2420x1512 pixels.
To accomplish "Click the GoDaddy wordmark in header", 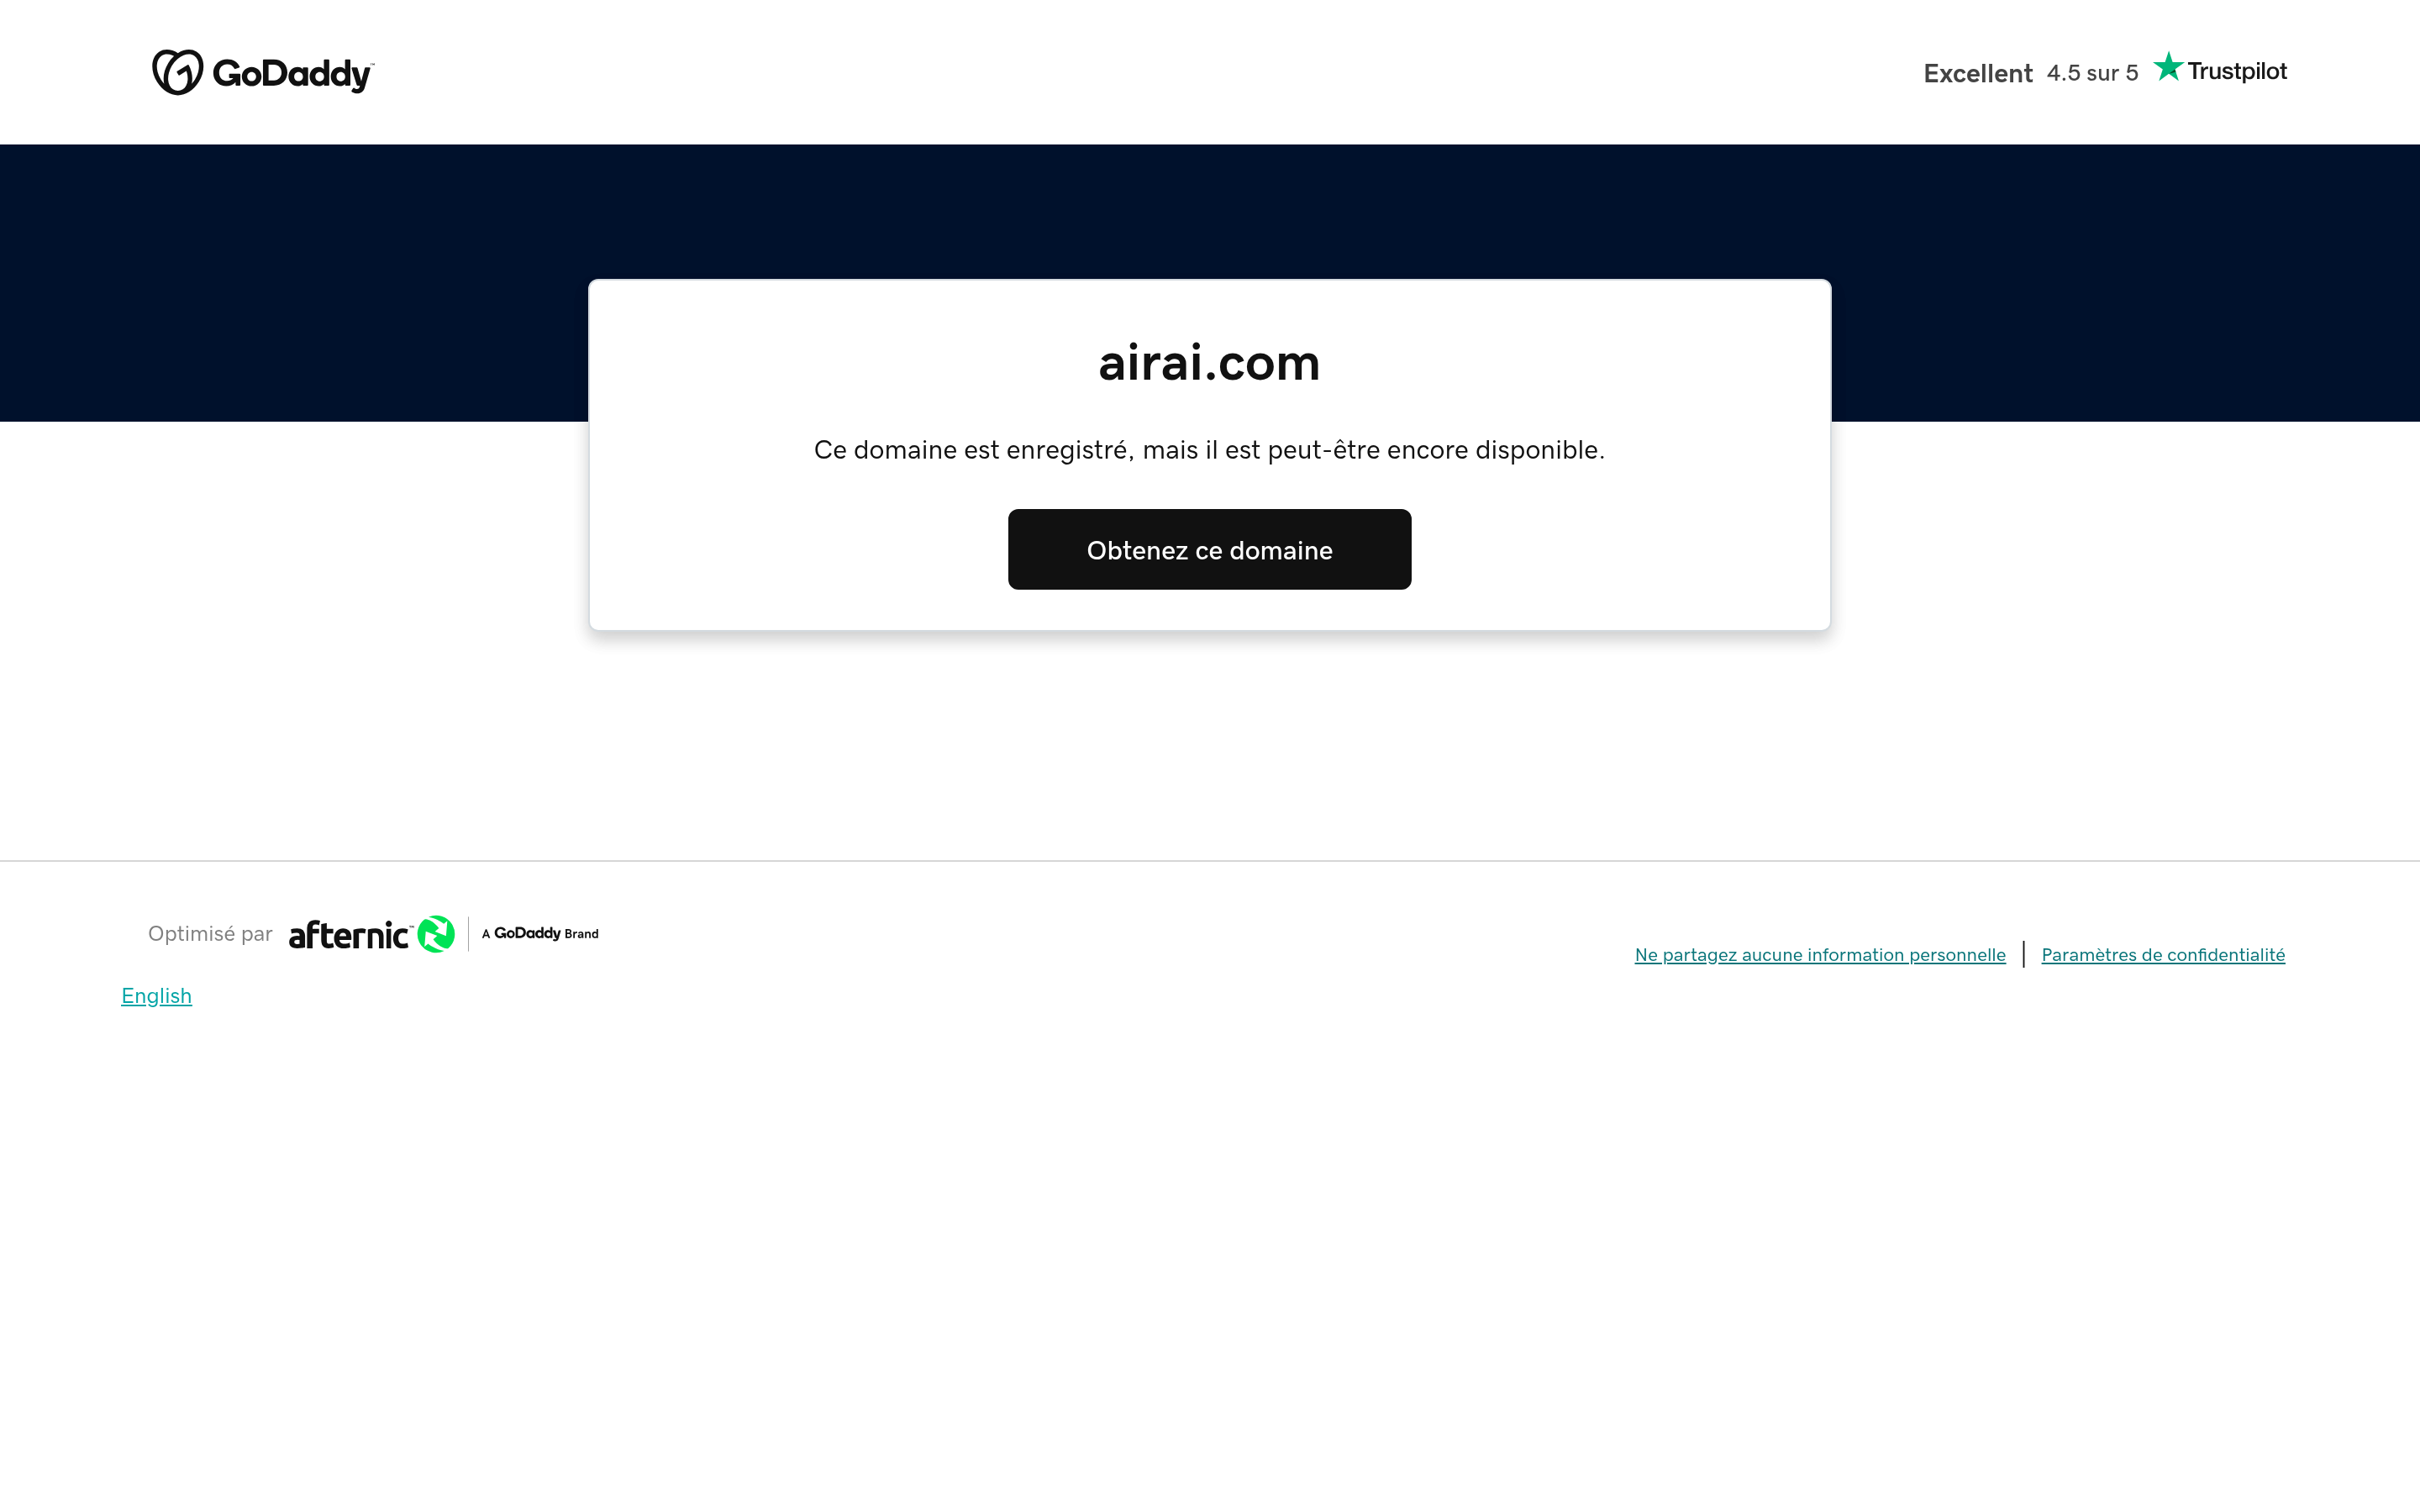I will (x=293, y=74).
